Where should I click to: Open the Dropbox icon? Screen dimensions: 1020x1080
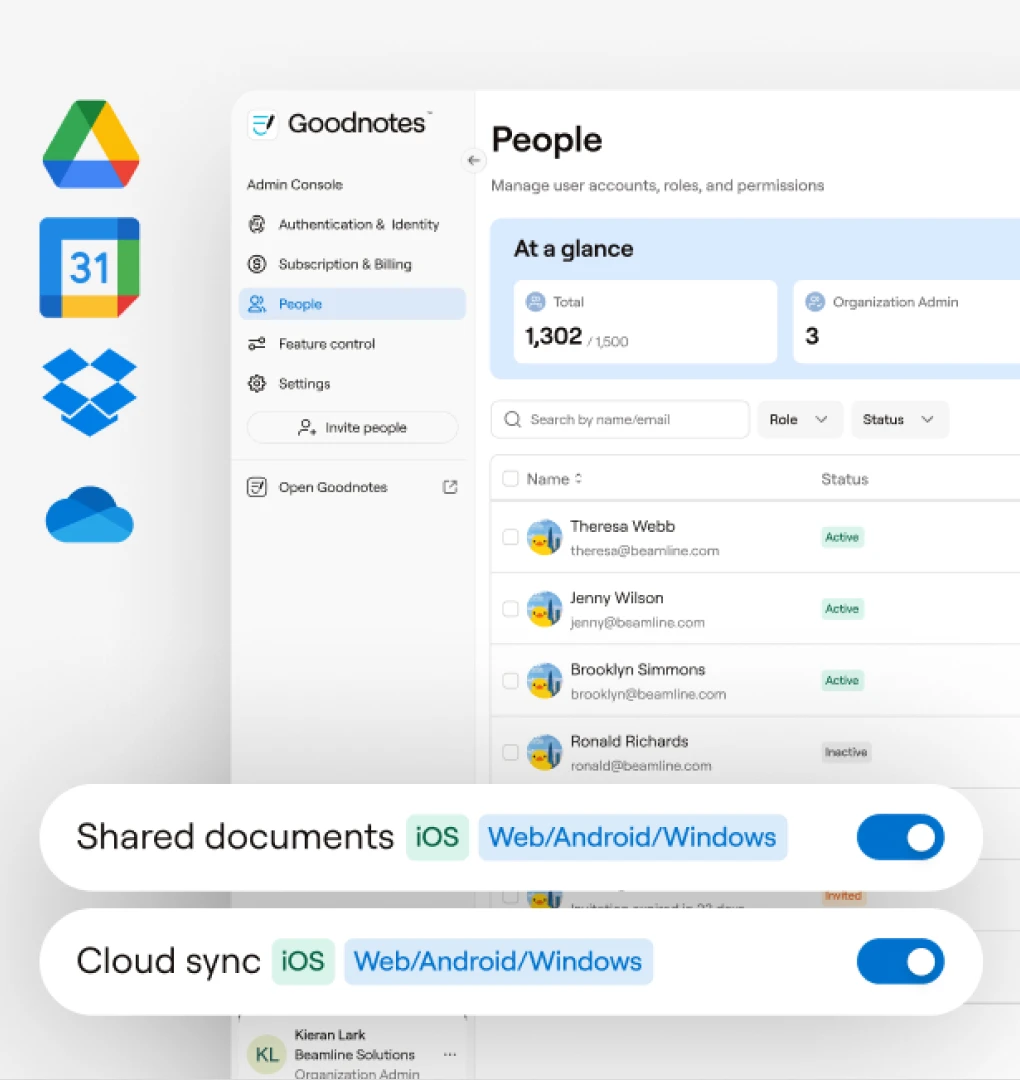click(x=90, y=392)
